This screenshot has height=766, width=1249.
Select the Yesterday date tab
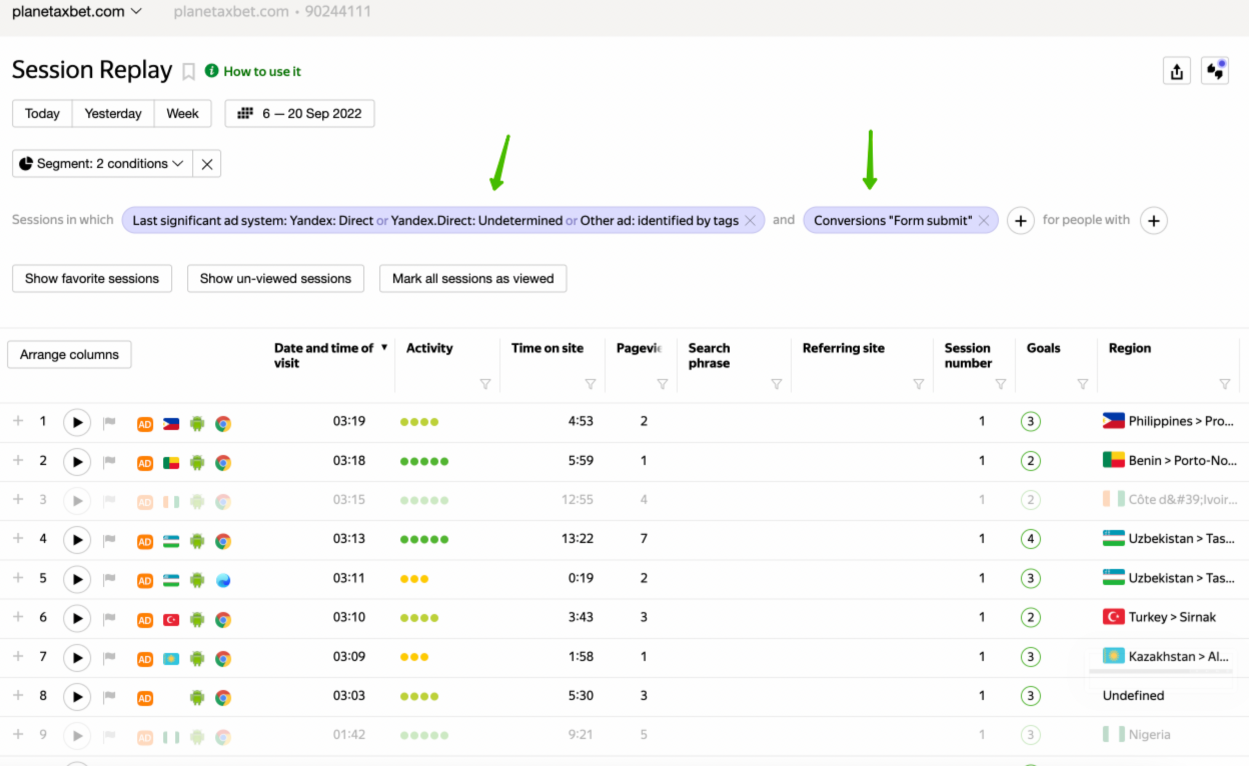(113, 114)
